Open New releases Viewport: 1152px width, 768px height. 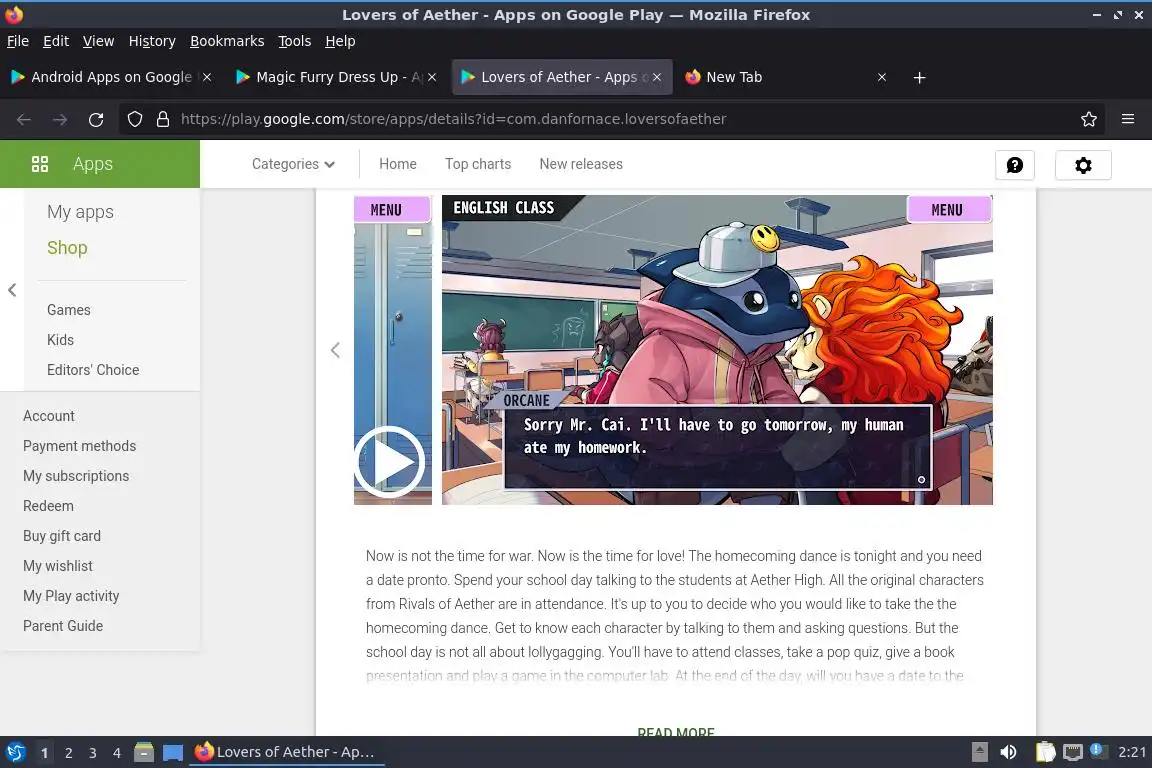(580, 164)
